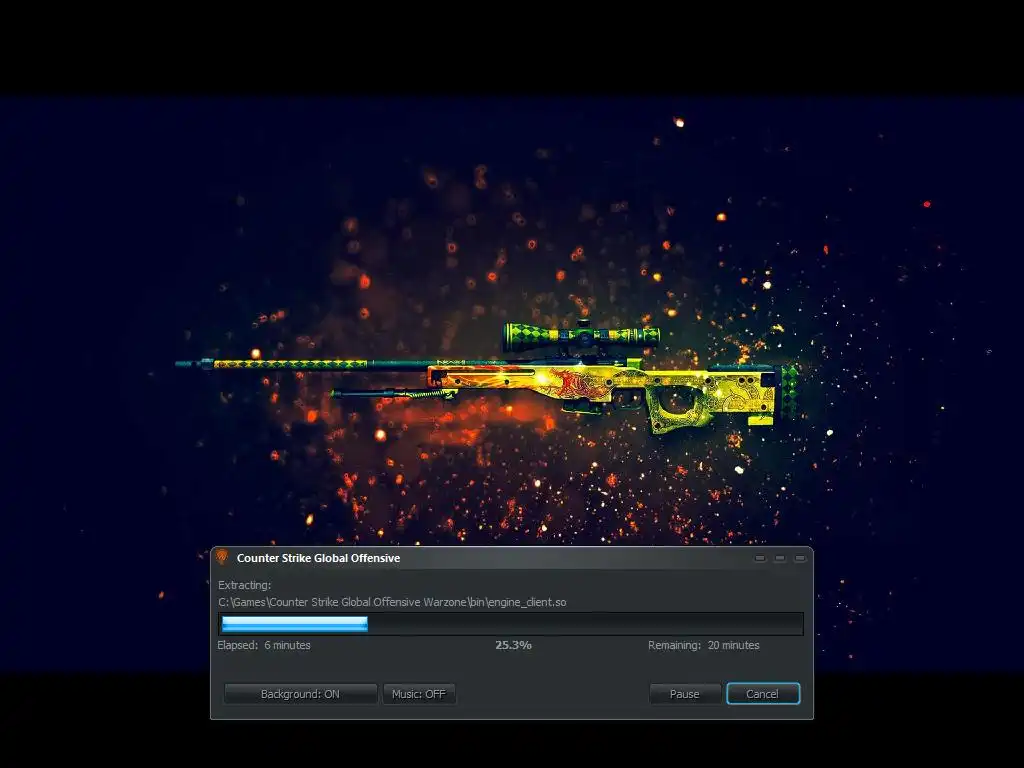This screenshot has height=768, width=1024.
Task: Toggle the Background: ON button
Action: pyautogui.click(x=300, y=694)
